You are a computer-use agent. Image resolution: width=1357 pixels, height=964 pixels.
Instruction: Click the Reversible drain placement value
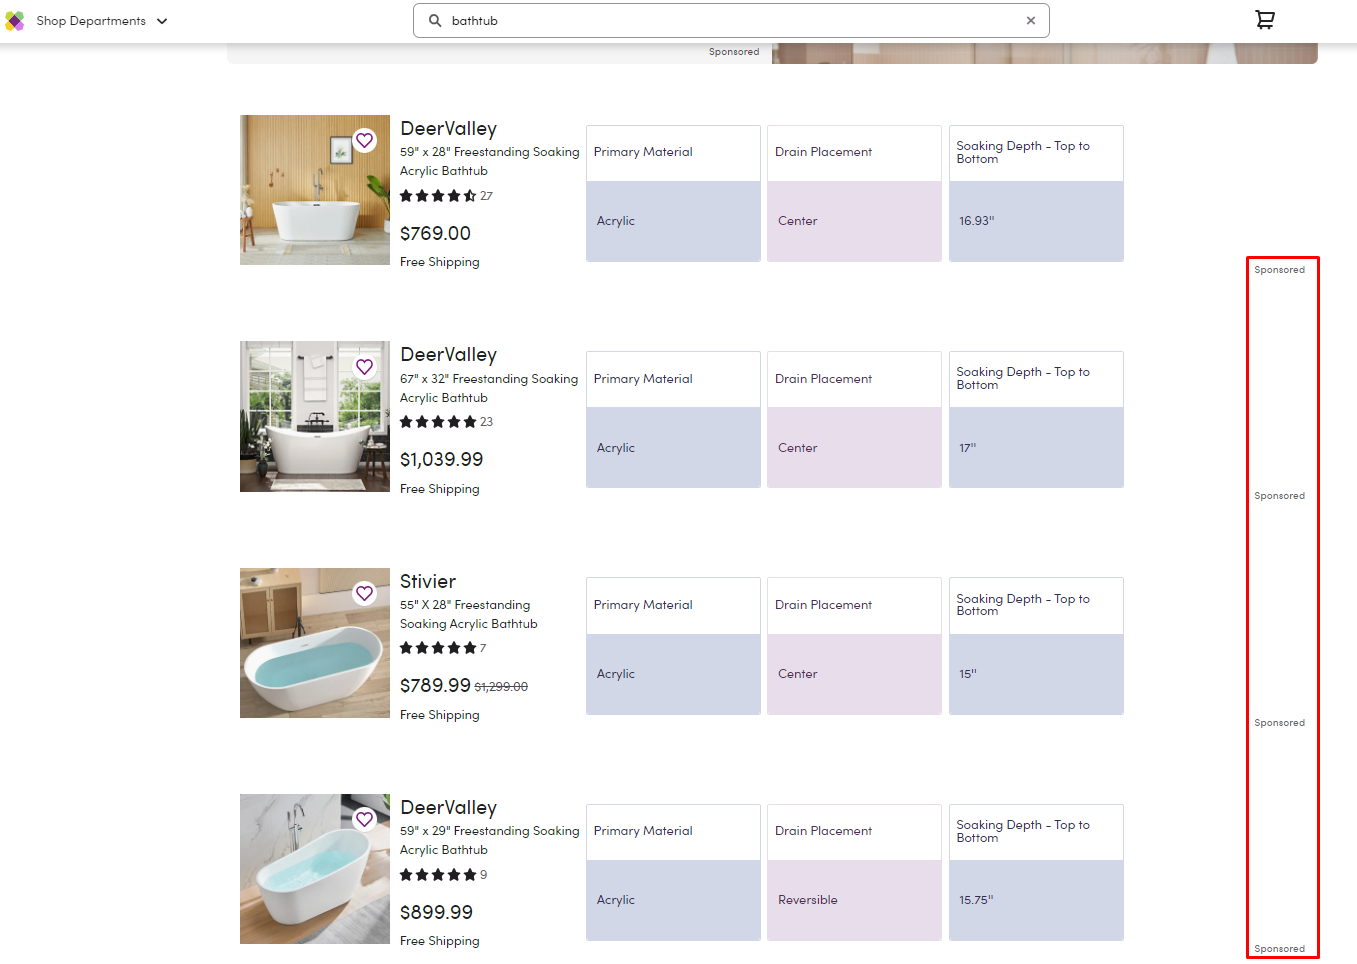(808, 900)
